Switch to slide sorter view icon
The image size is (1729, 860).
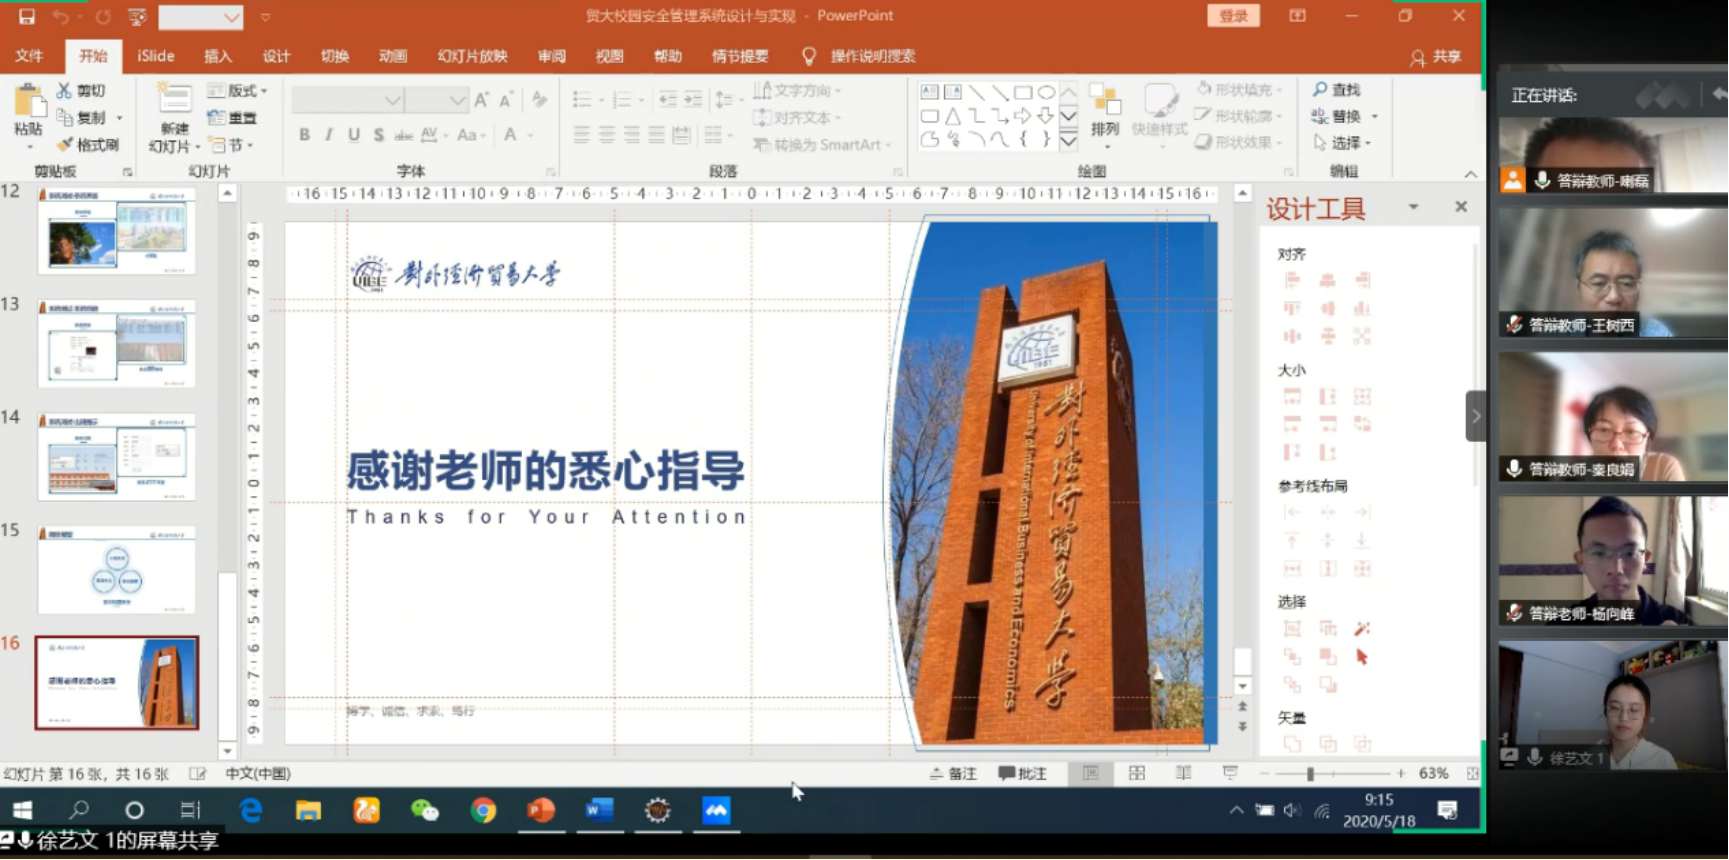tap(1137, 773)
